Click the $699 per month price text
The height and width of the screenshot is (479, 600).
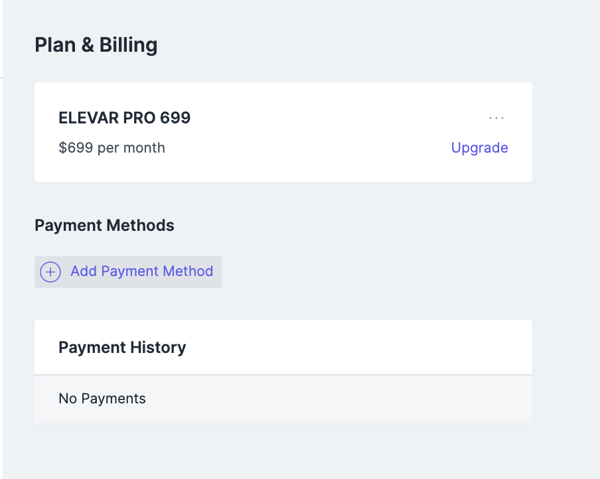[112, 148]
